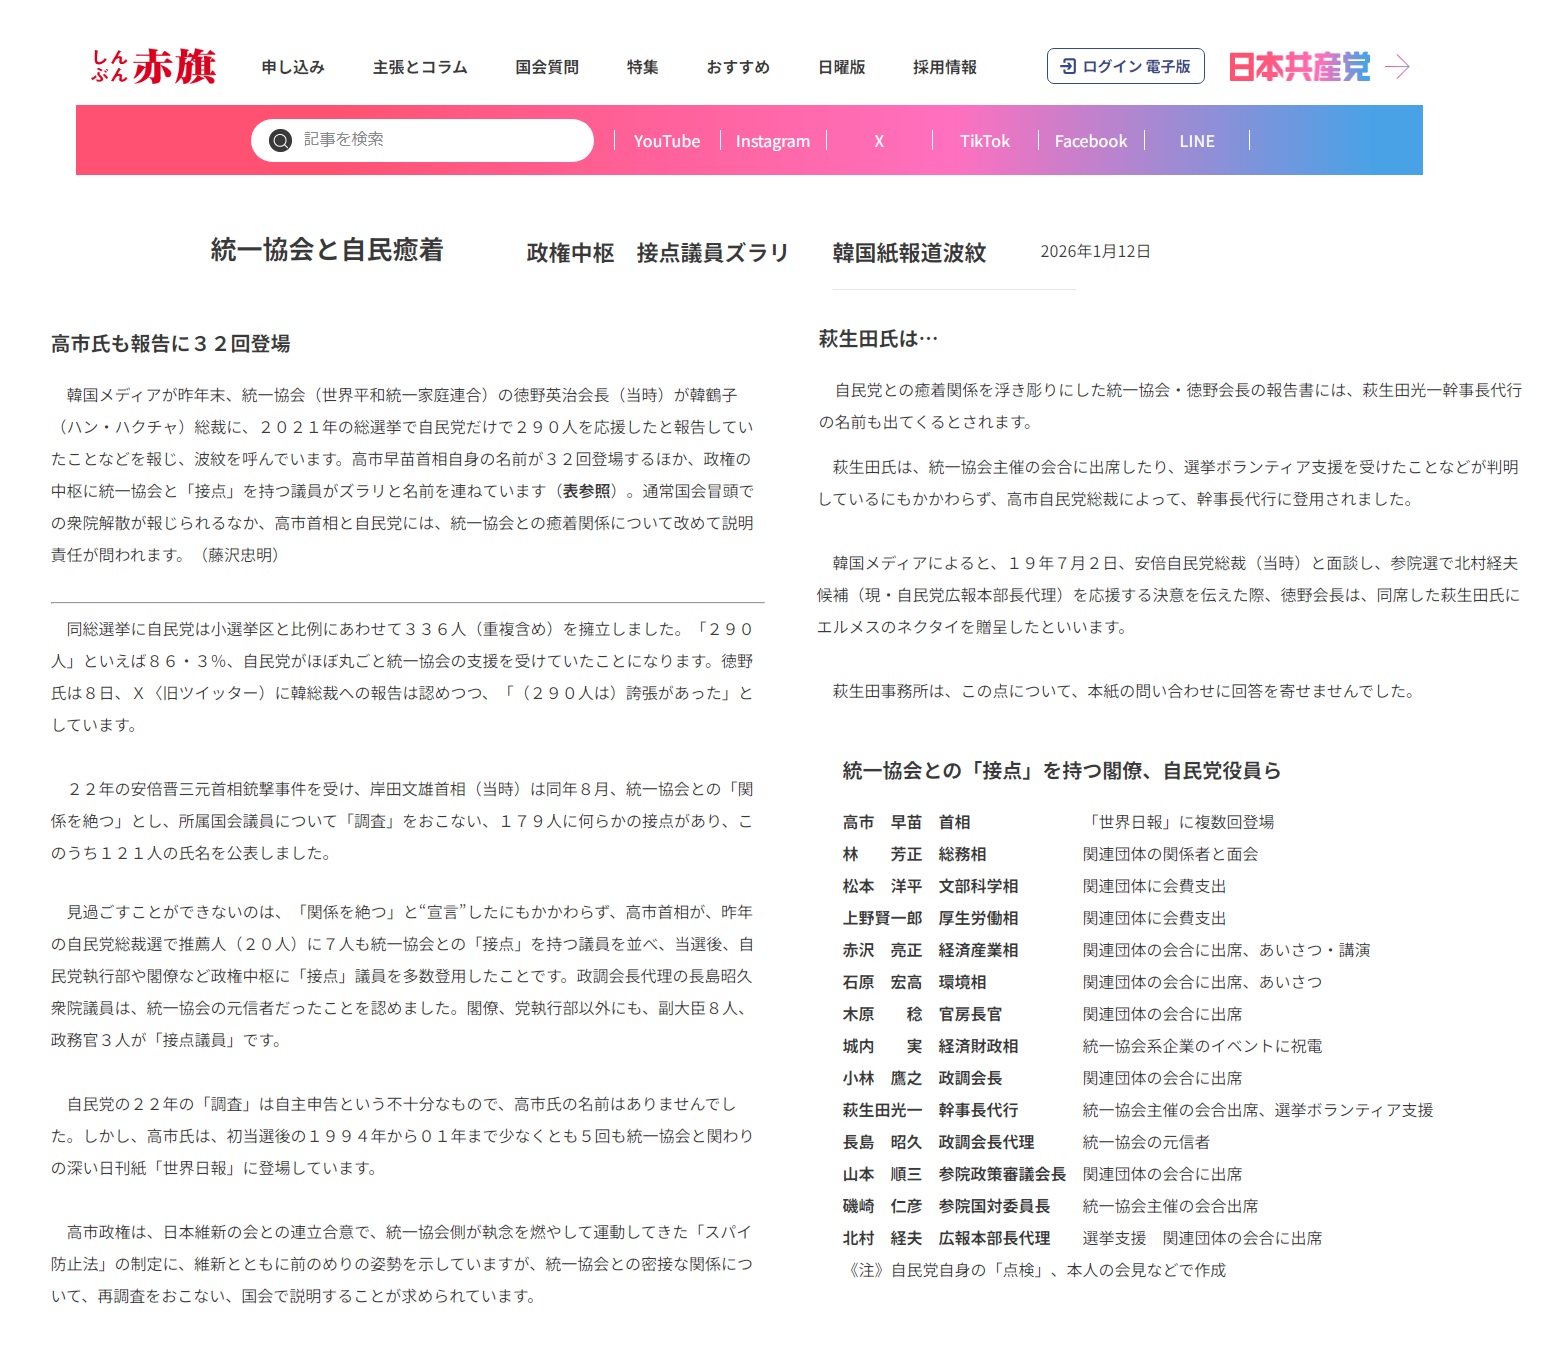Screen dimensions: 1564x1348
Task: Select 国会質問 in the navigation
Action: (x=547, y=67)
